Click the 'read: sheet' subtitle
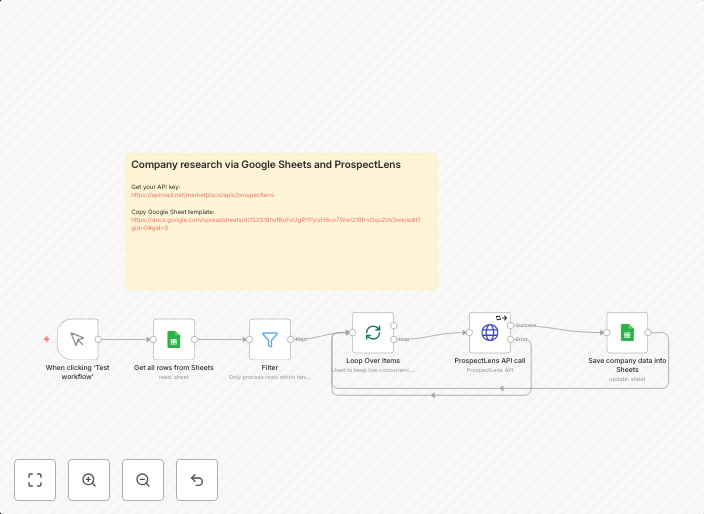This screenshot has height=514, width=704. [x=174, y=377]
